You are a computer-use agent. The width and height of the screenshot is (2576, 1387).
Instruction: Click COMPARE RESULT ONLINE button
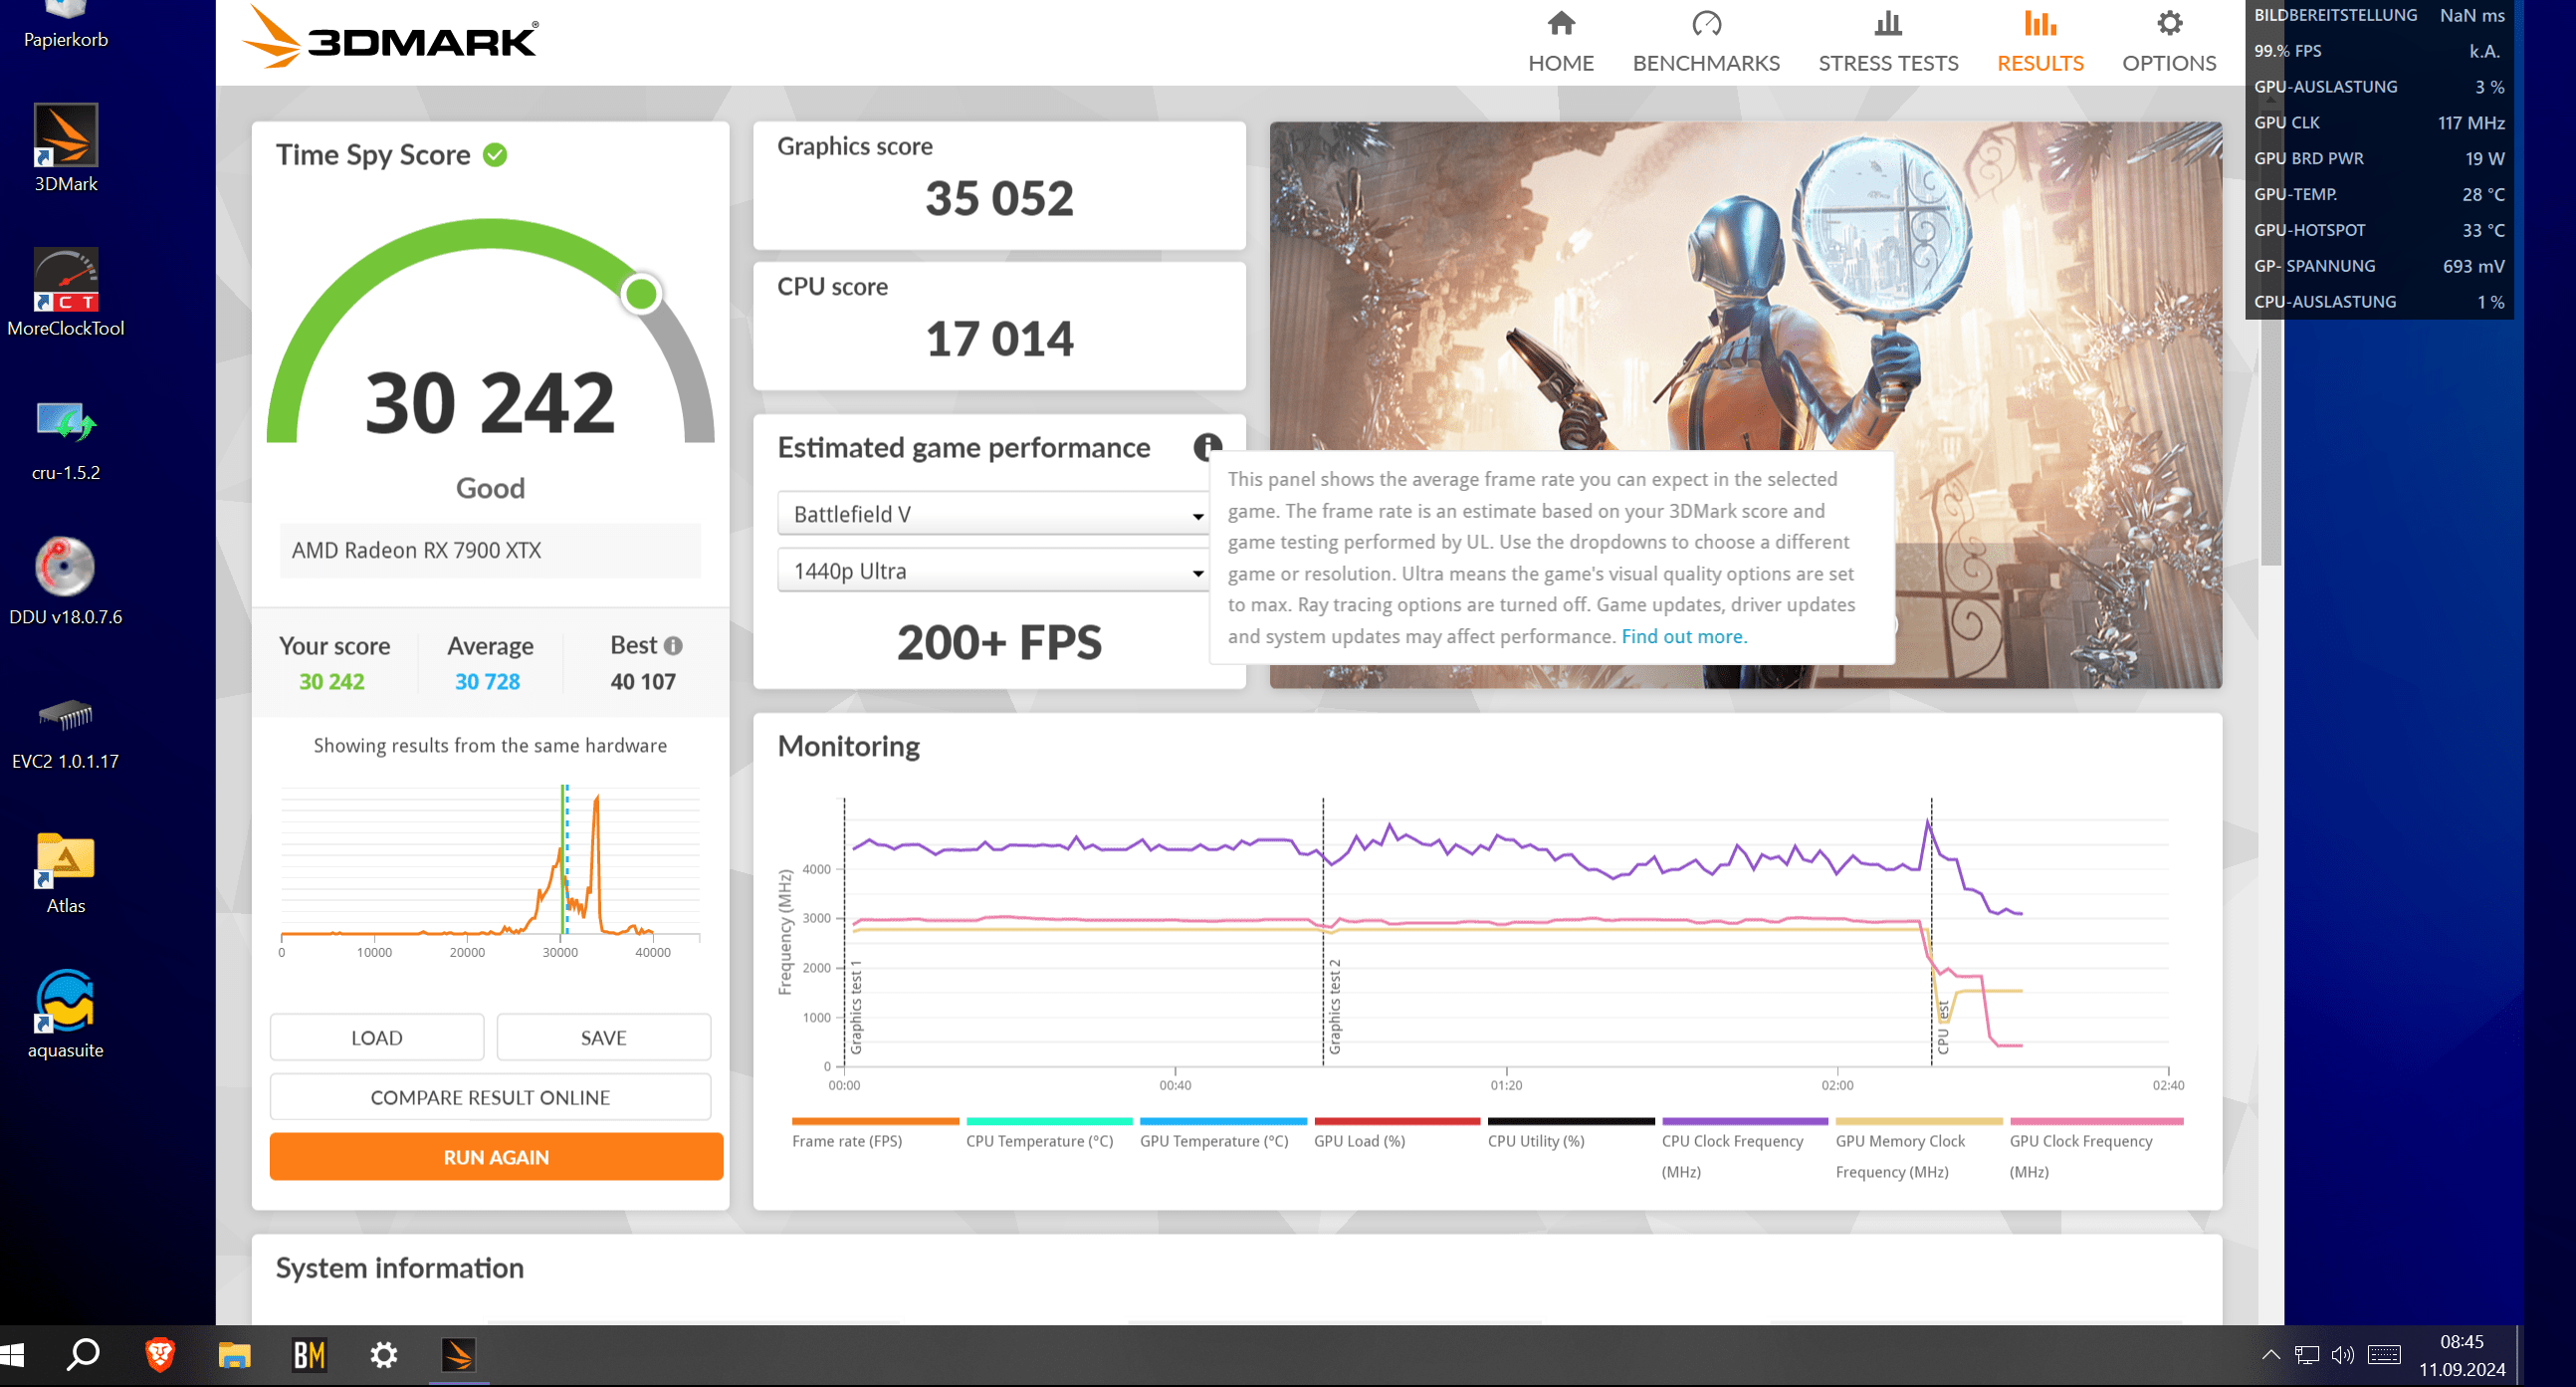(x=490, y=1097)
